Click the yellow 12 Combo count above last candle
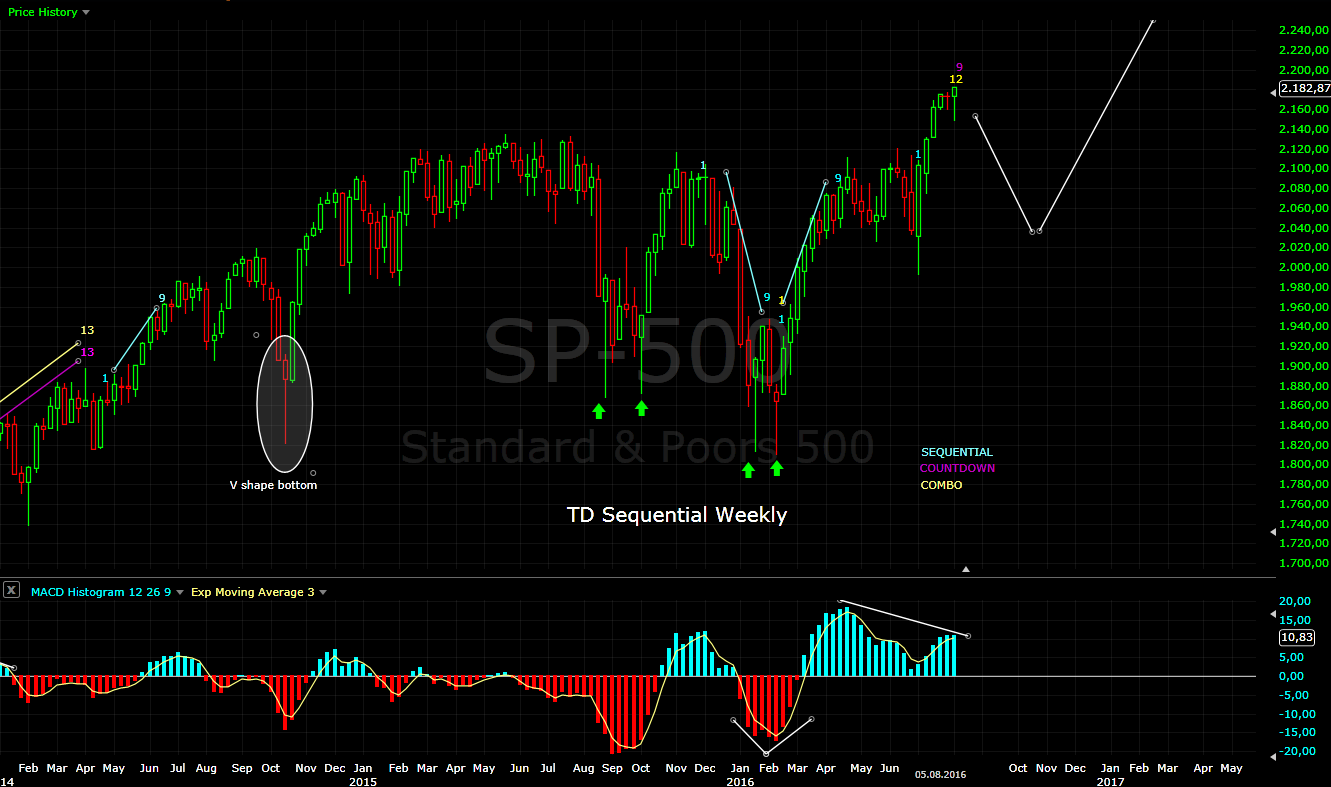1331x787 pixels. (956, 79)
